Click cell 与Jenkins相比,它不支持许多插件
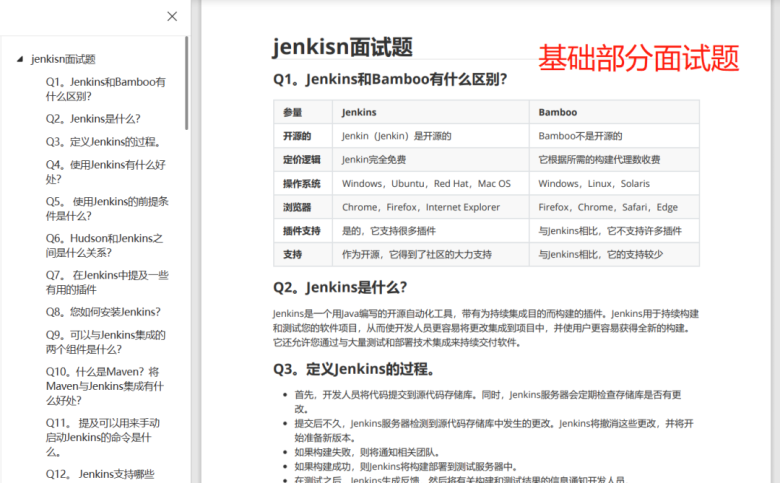Screen dimensions: 780x483 click(614, 231)
